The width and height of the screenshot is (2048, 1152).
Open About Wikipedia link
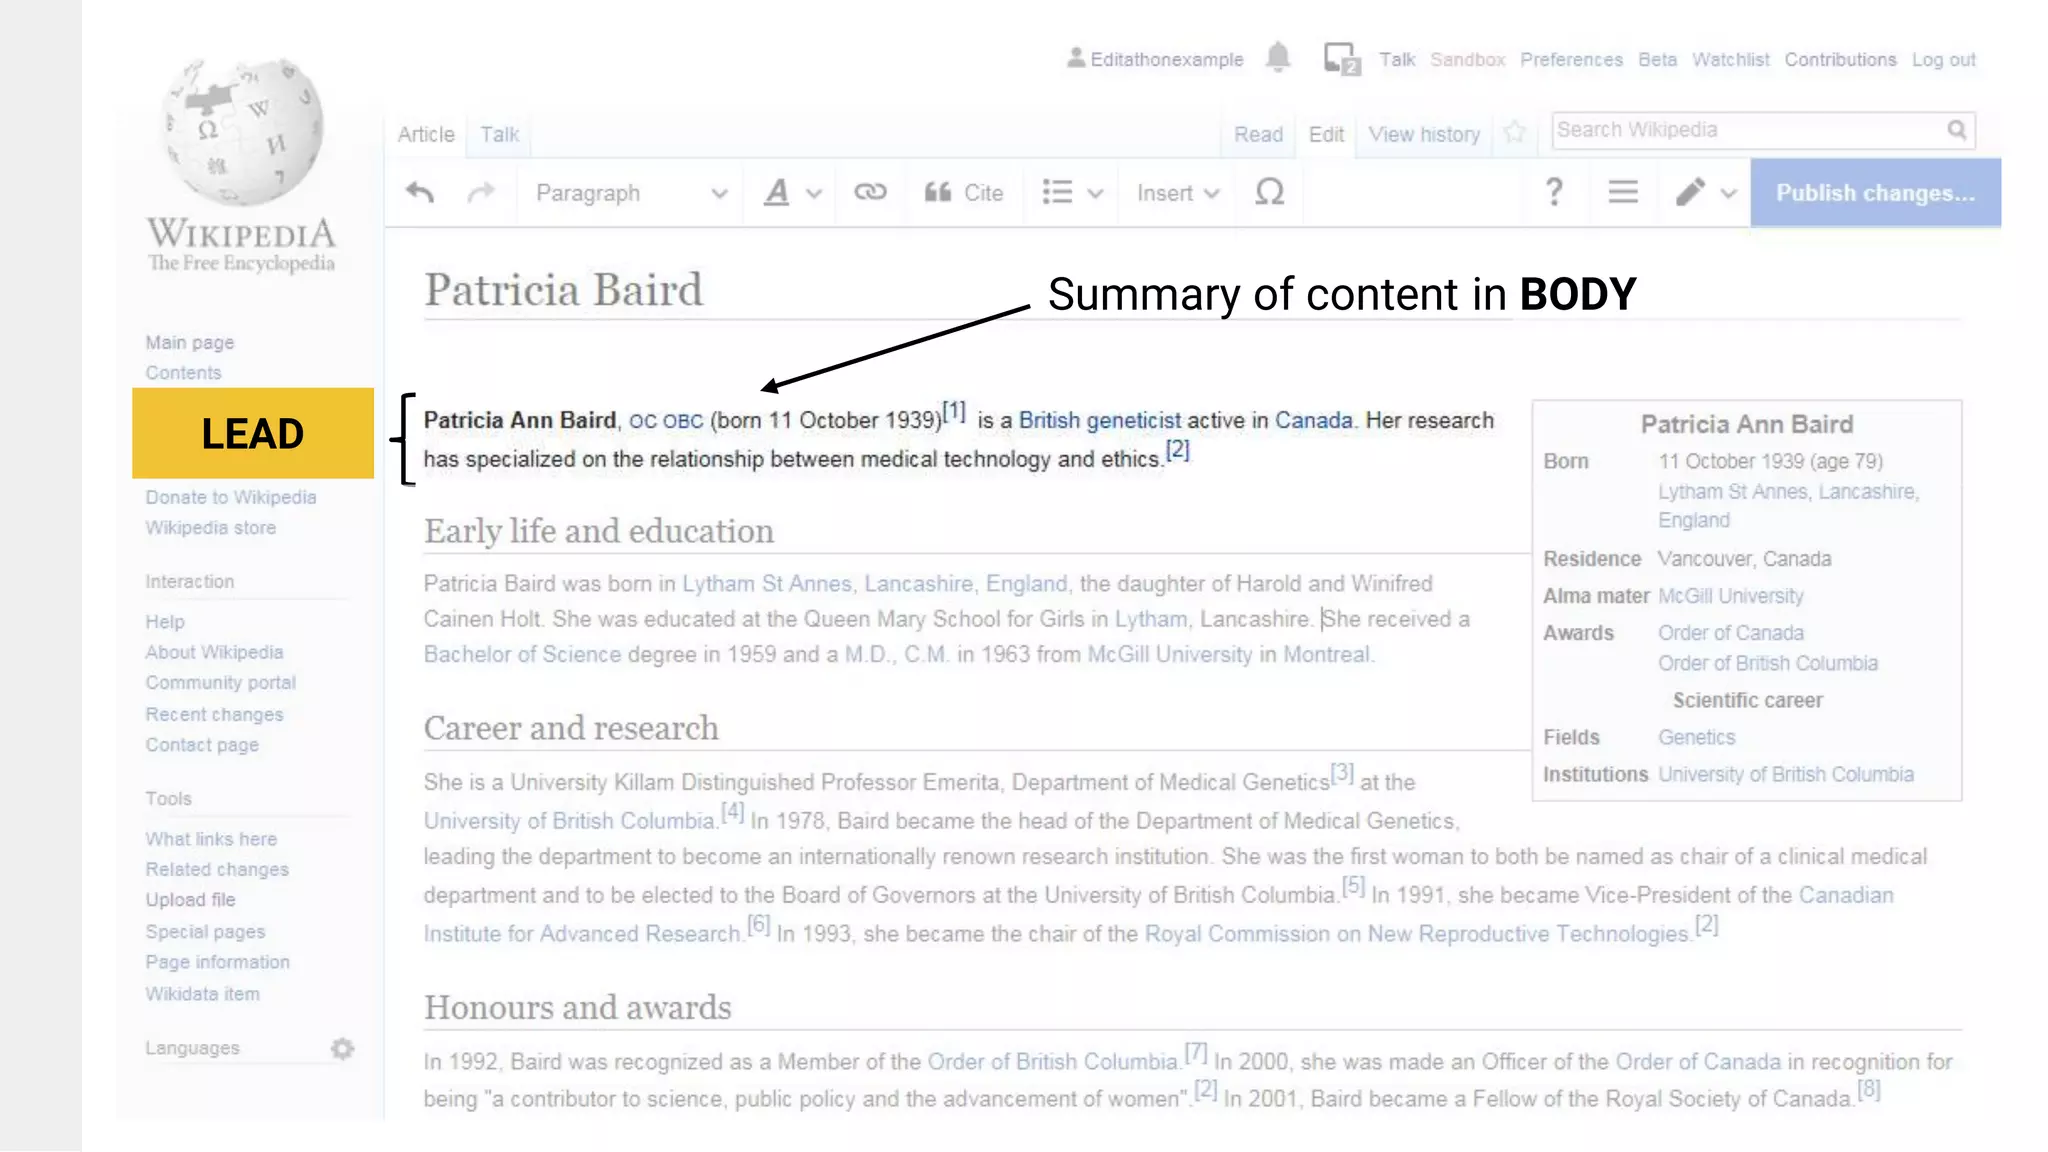pos(214,652)
